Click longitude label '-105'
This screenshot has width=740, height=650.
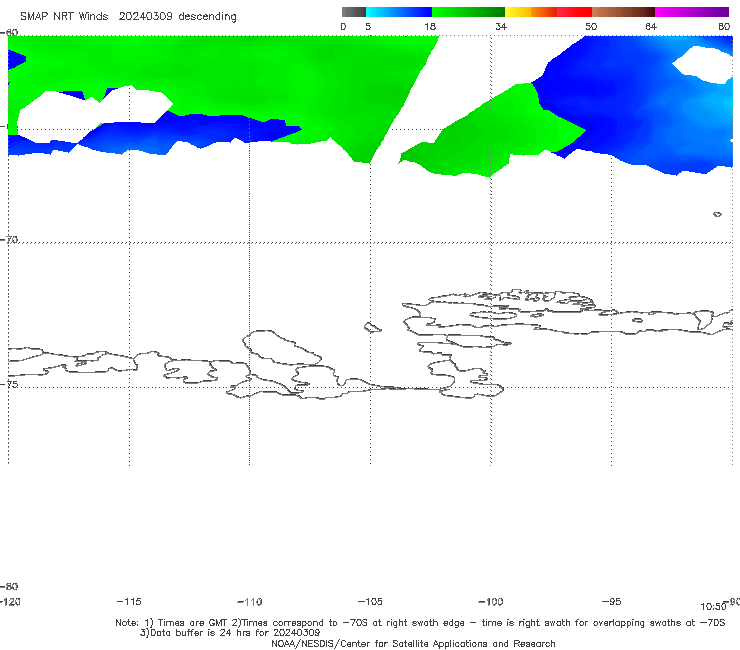[x=370, y=602]
